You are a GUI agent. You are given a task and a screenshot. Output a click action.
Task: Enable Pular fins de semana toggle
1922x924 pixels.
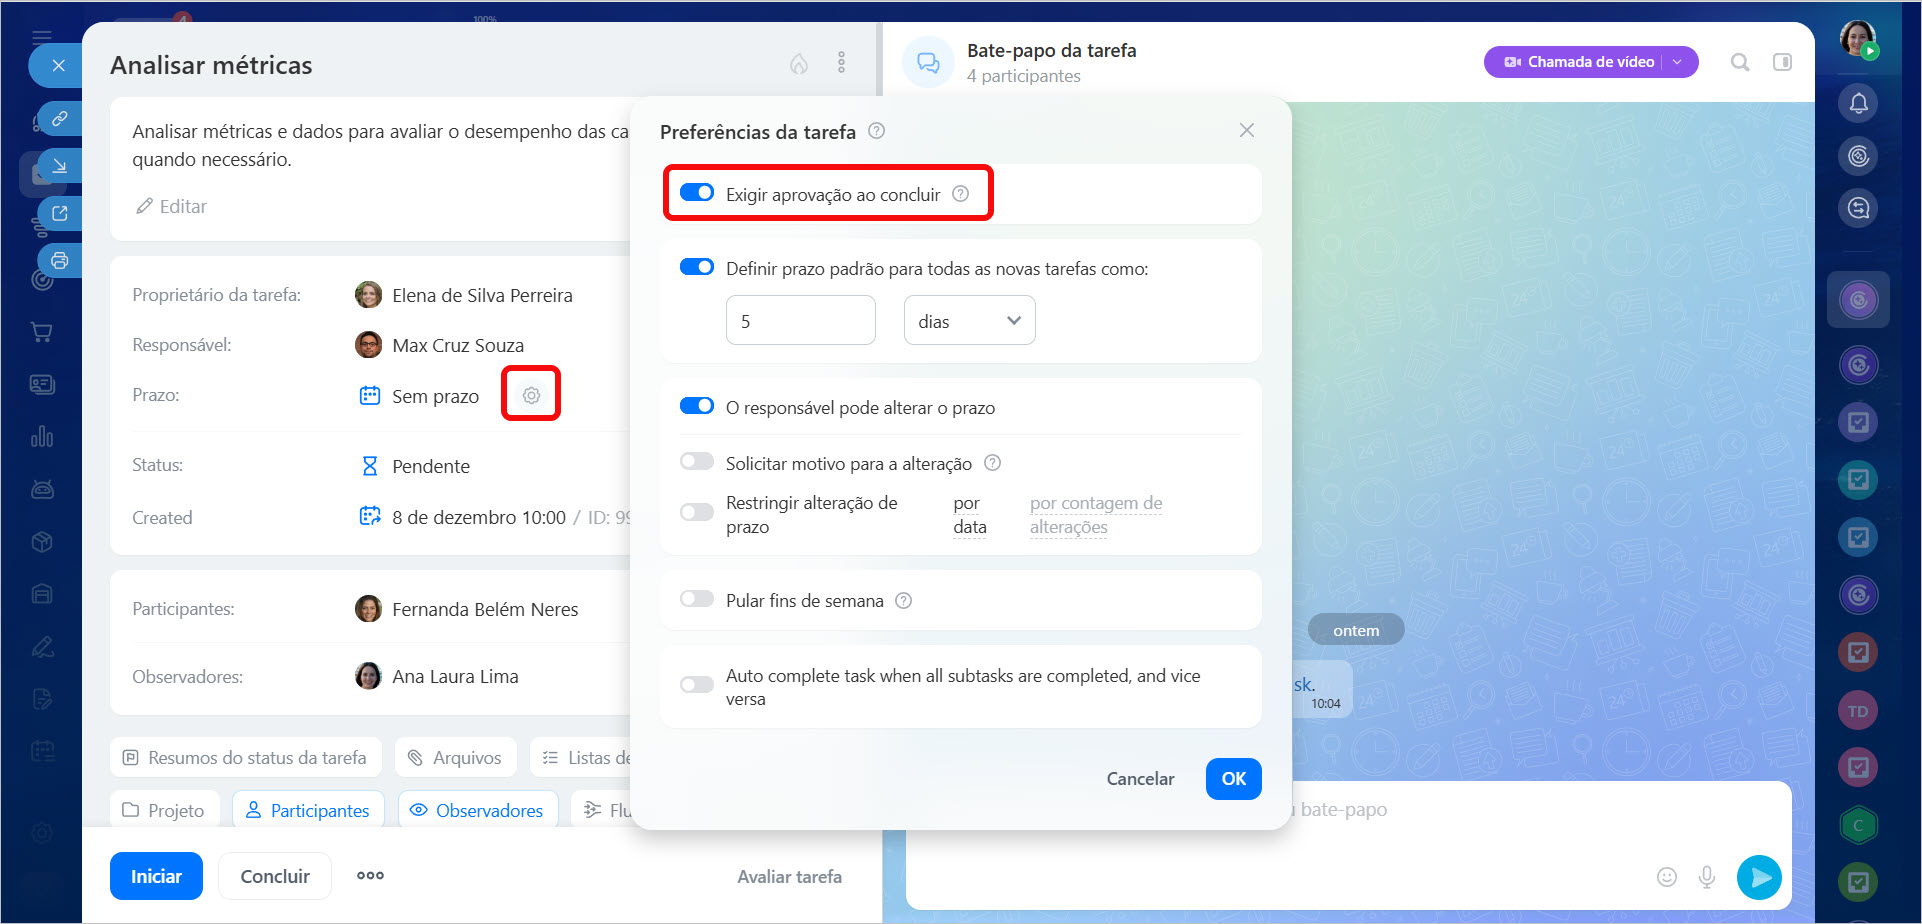tap(697, 599)
